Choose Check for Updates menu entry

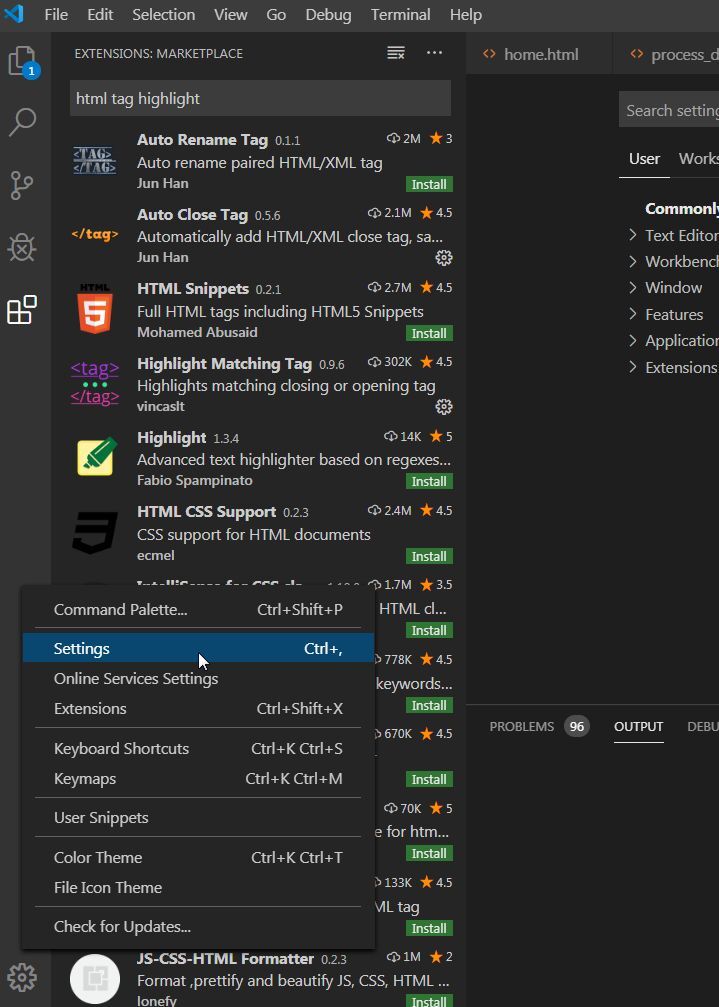[x=198, y=927]
